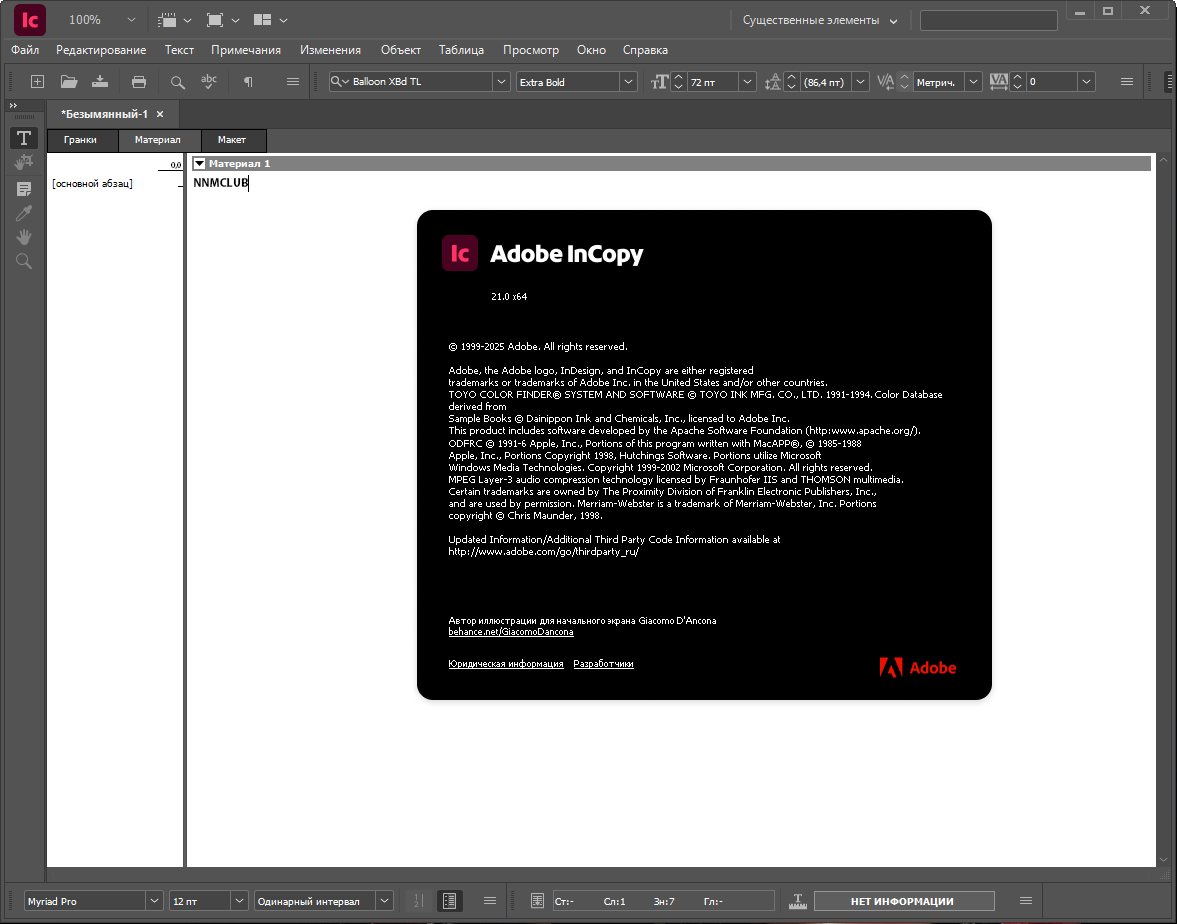Adjust leading value with stepper arrows
Image resolution: width=1177 pixels, height=924 pixels.
click(x=791, y=82)
